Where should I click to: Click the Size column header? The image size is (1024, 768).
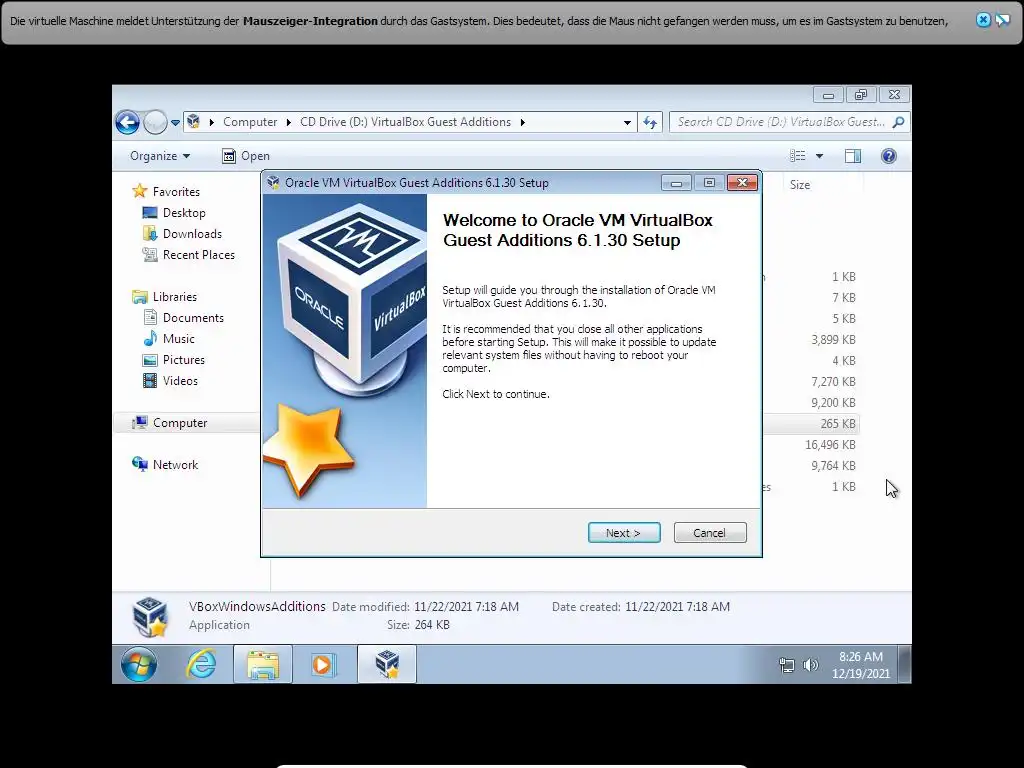(823, 185)
